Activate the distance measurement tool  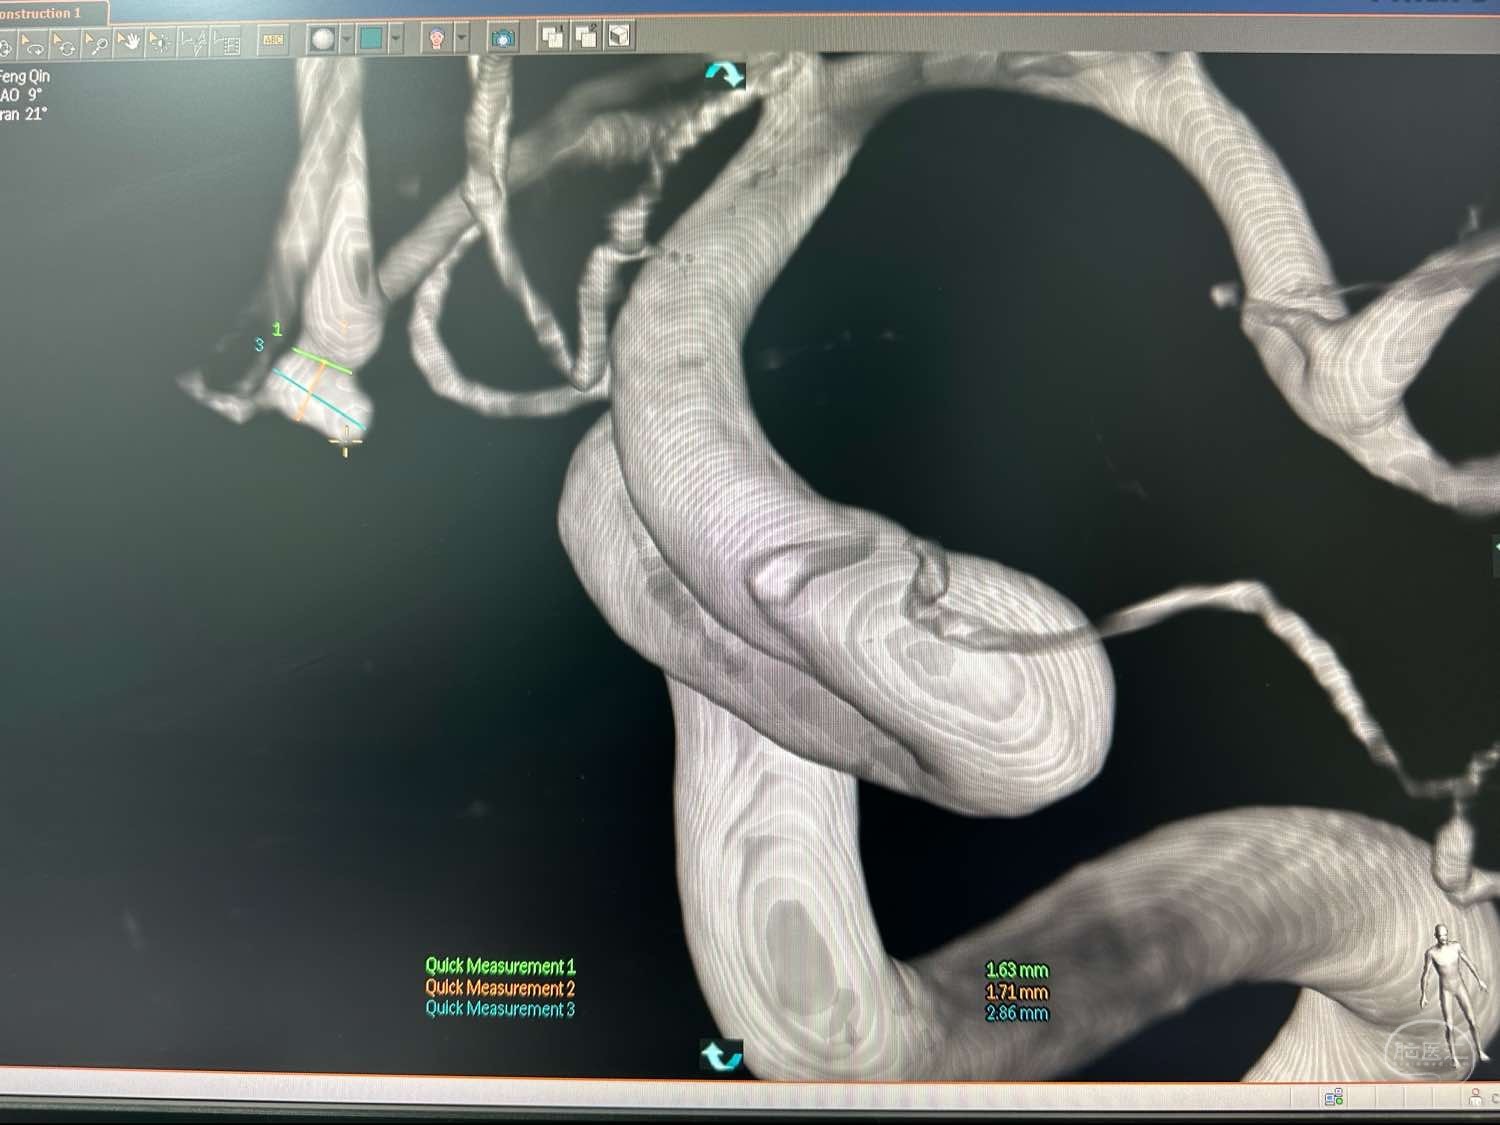[x=194, y=42]
